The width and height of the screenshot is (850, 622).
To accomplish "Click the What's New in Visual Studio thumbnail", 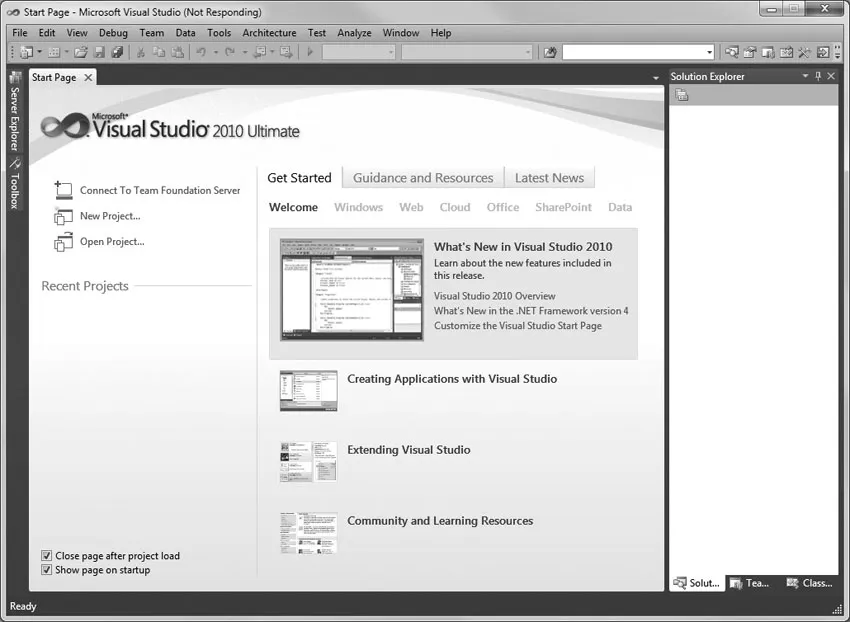I will [x=351, y=290].
